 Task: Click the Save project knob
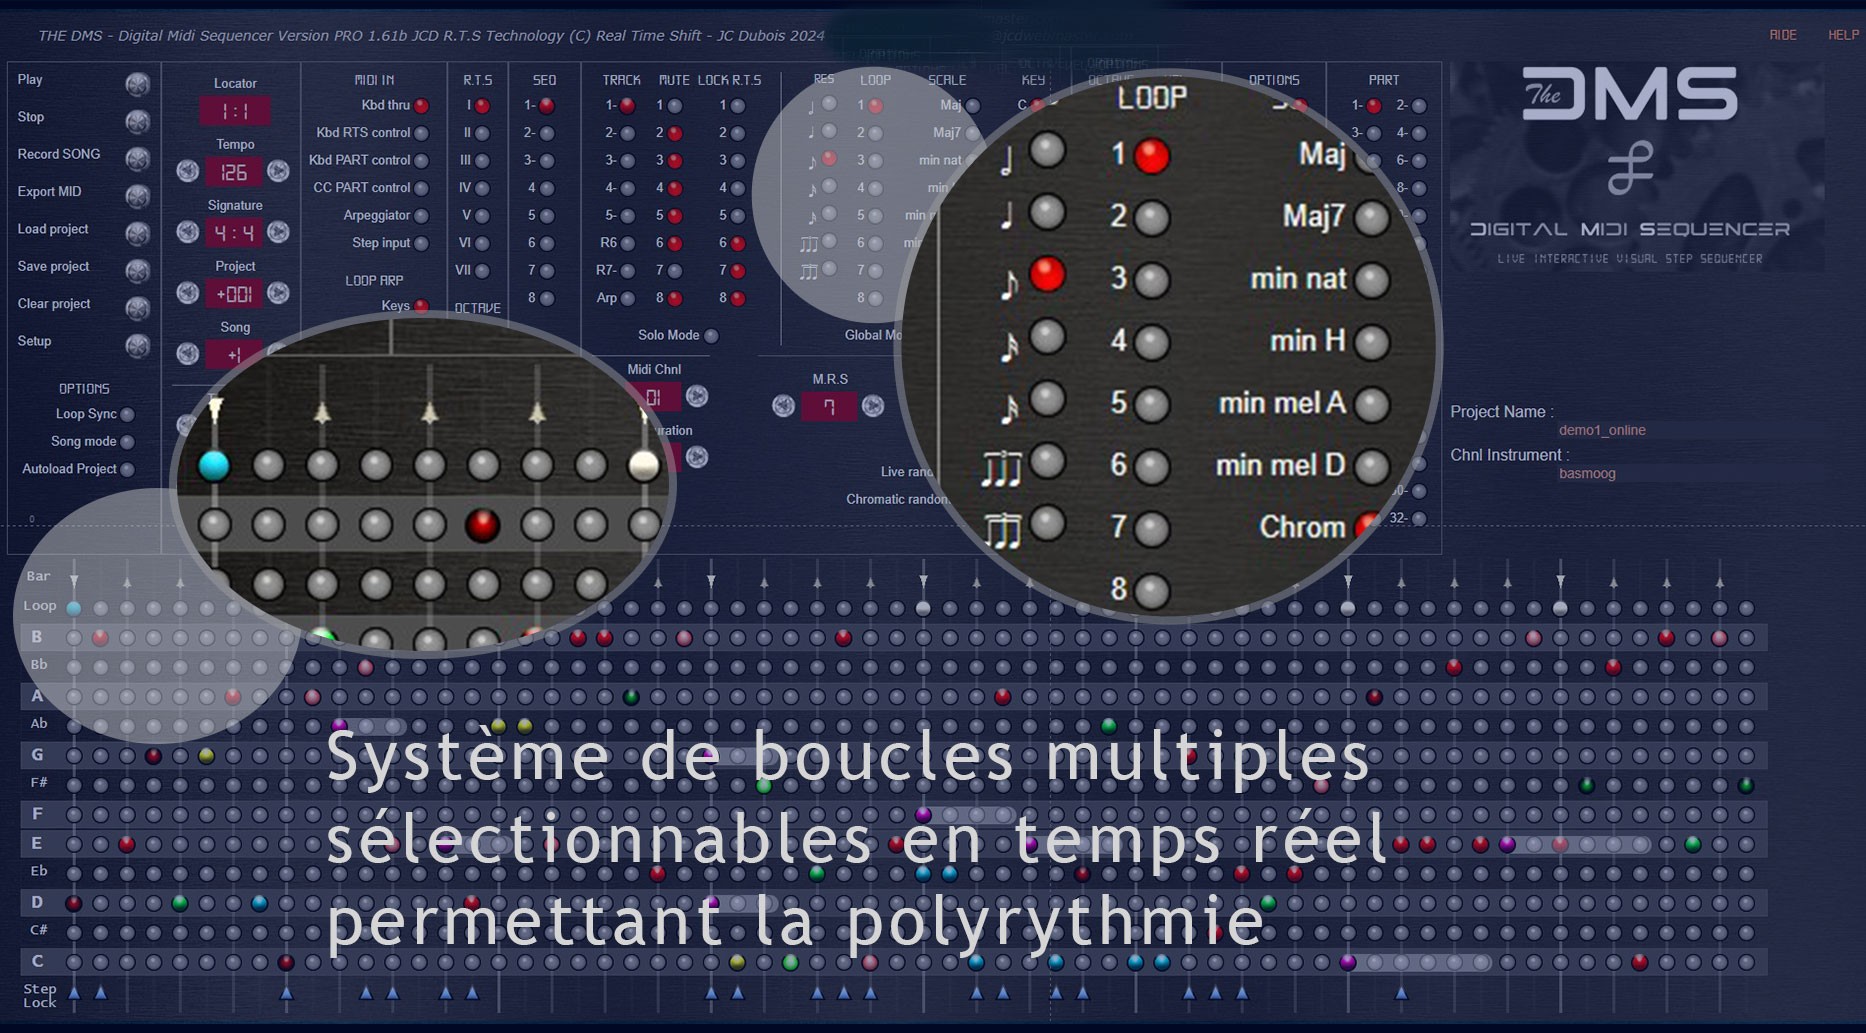[x=137, y=270]
